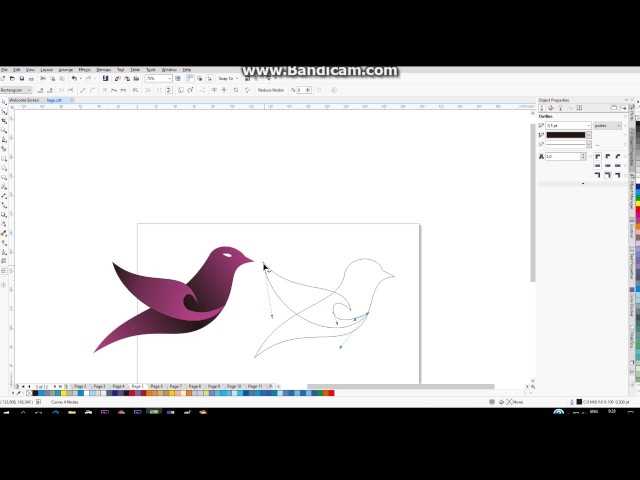Click the Reduce Nodes button
This screenshot has height=480, width=640.
271,90
